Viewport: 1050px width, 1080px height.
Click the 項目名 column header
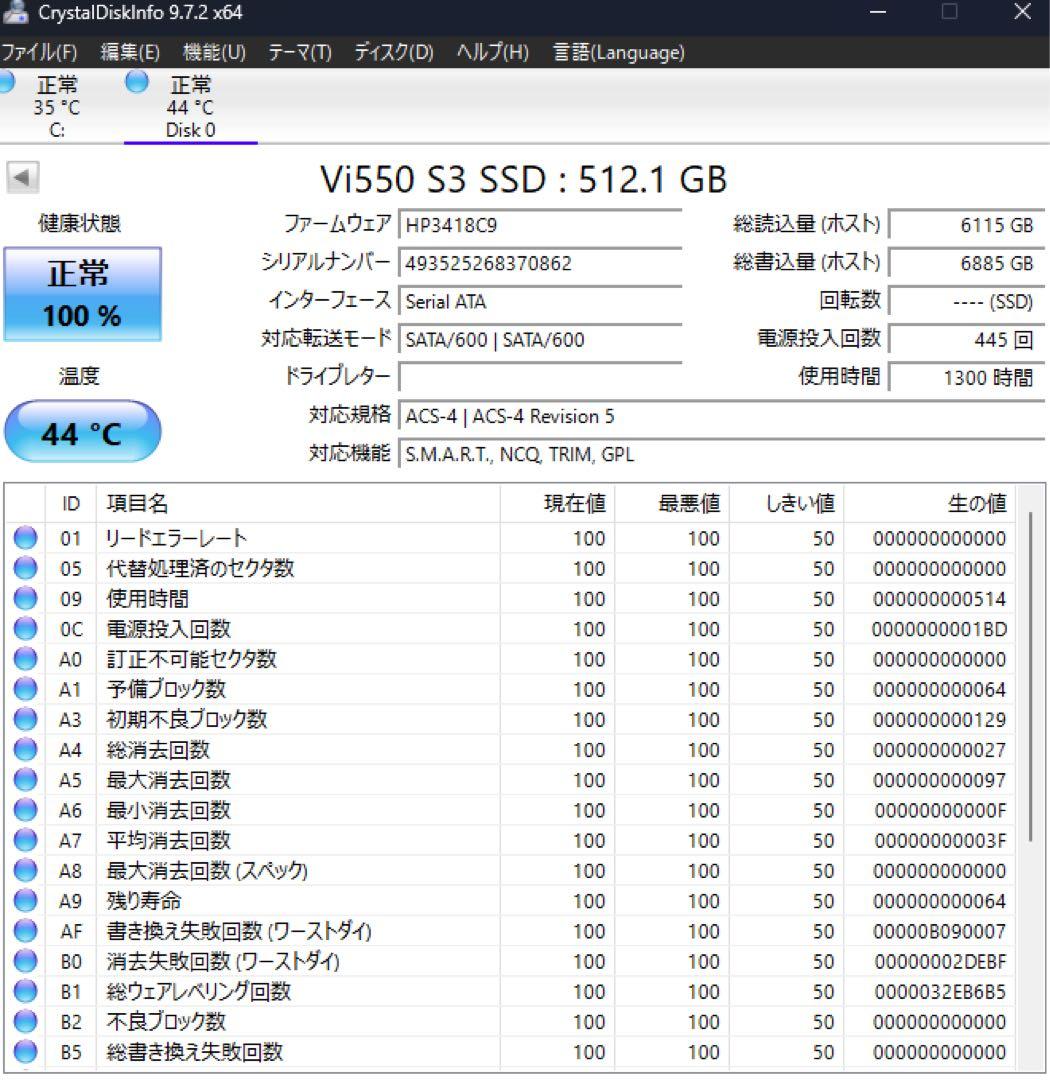(298, 503)
